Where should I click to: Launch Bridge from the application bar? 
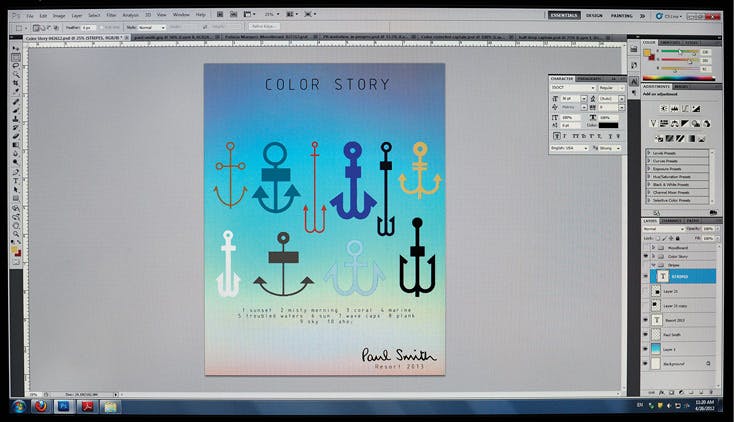click(220, 14)
